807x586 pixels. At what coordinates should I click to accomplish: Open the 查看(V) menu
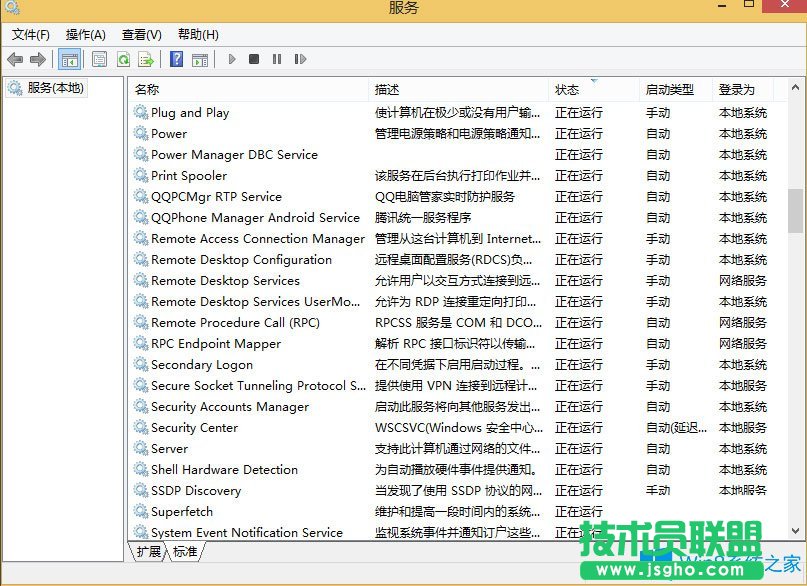pos(140,34)
